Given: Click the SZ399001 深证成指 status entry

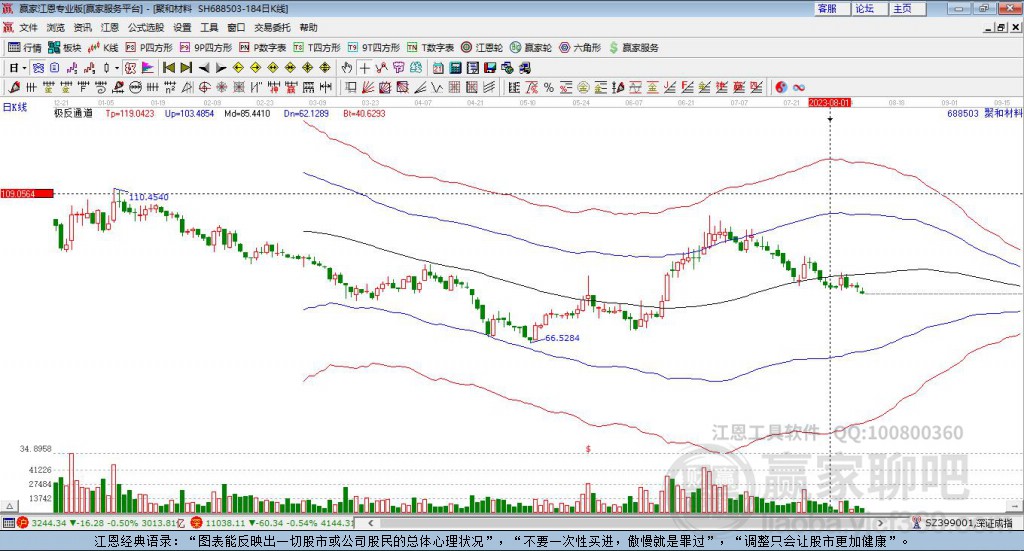Looking at the screenshot, I should pyautogui.click(x=962, y=523).
